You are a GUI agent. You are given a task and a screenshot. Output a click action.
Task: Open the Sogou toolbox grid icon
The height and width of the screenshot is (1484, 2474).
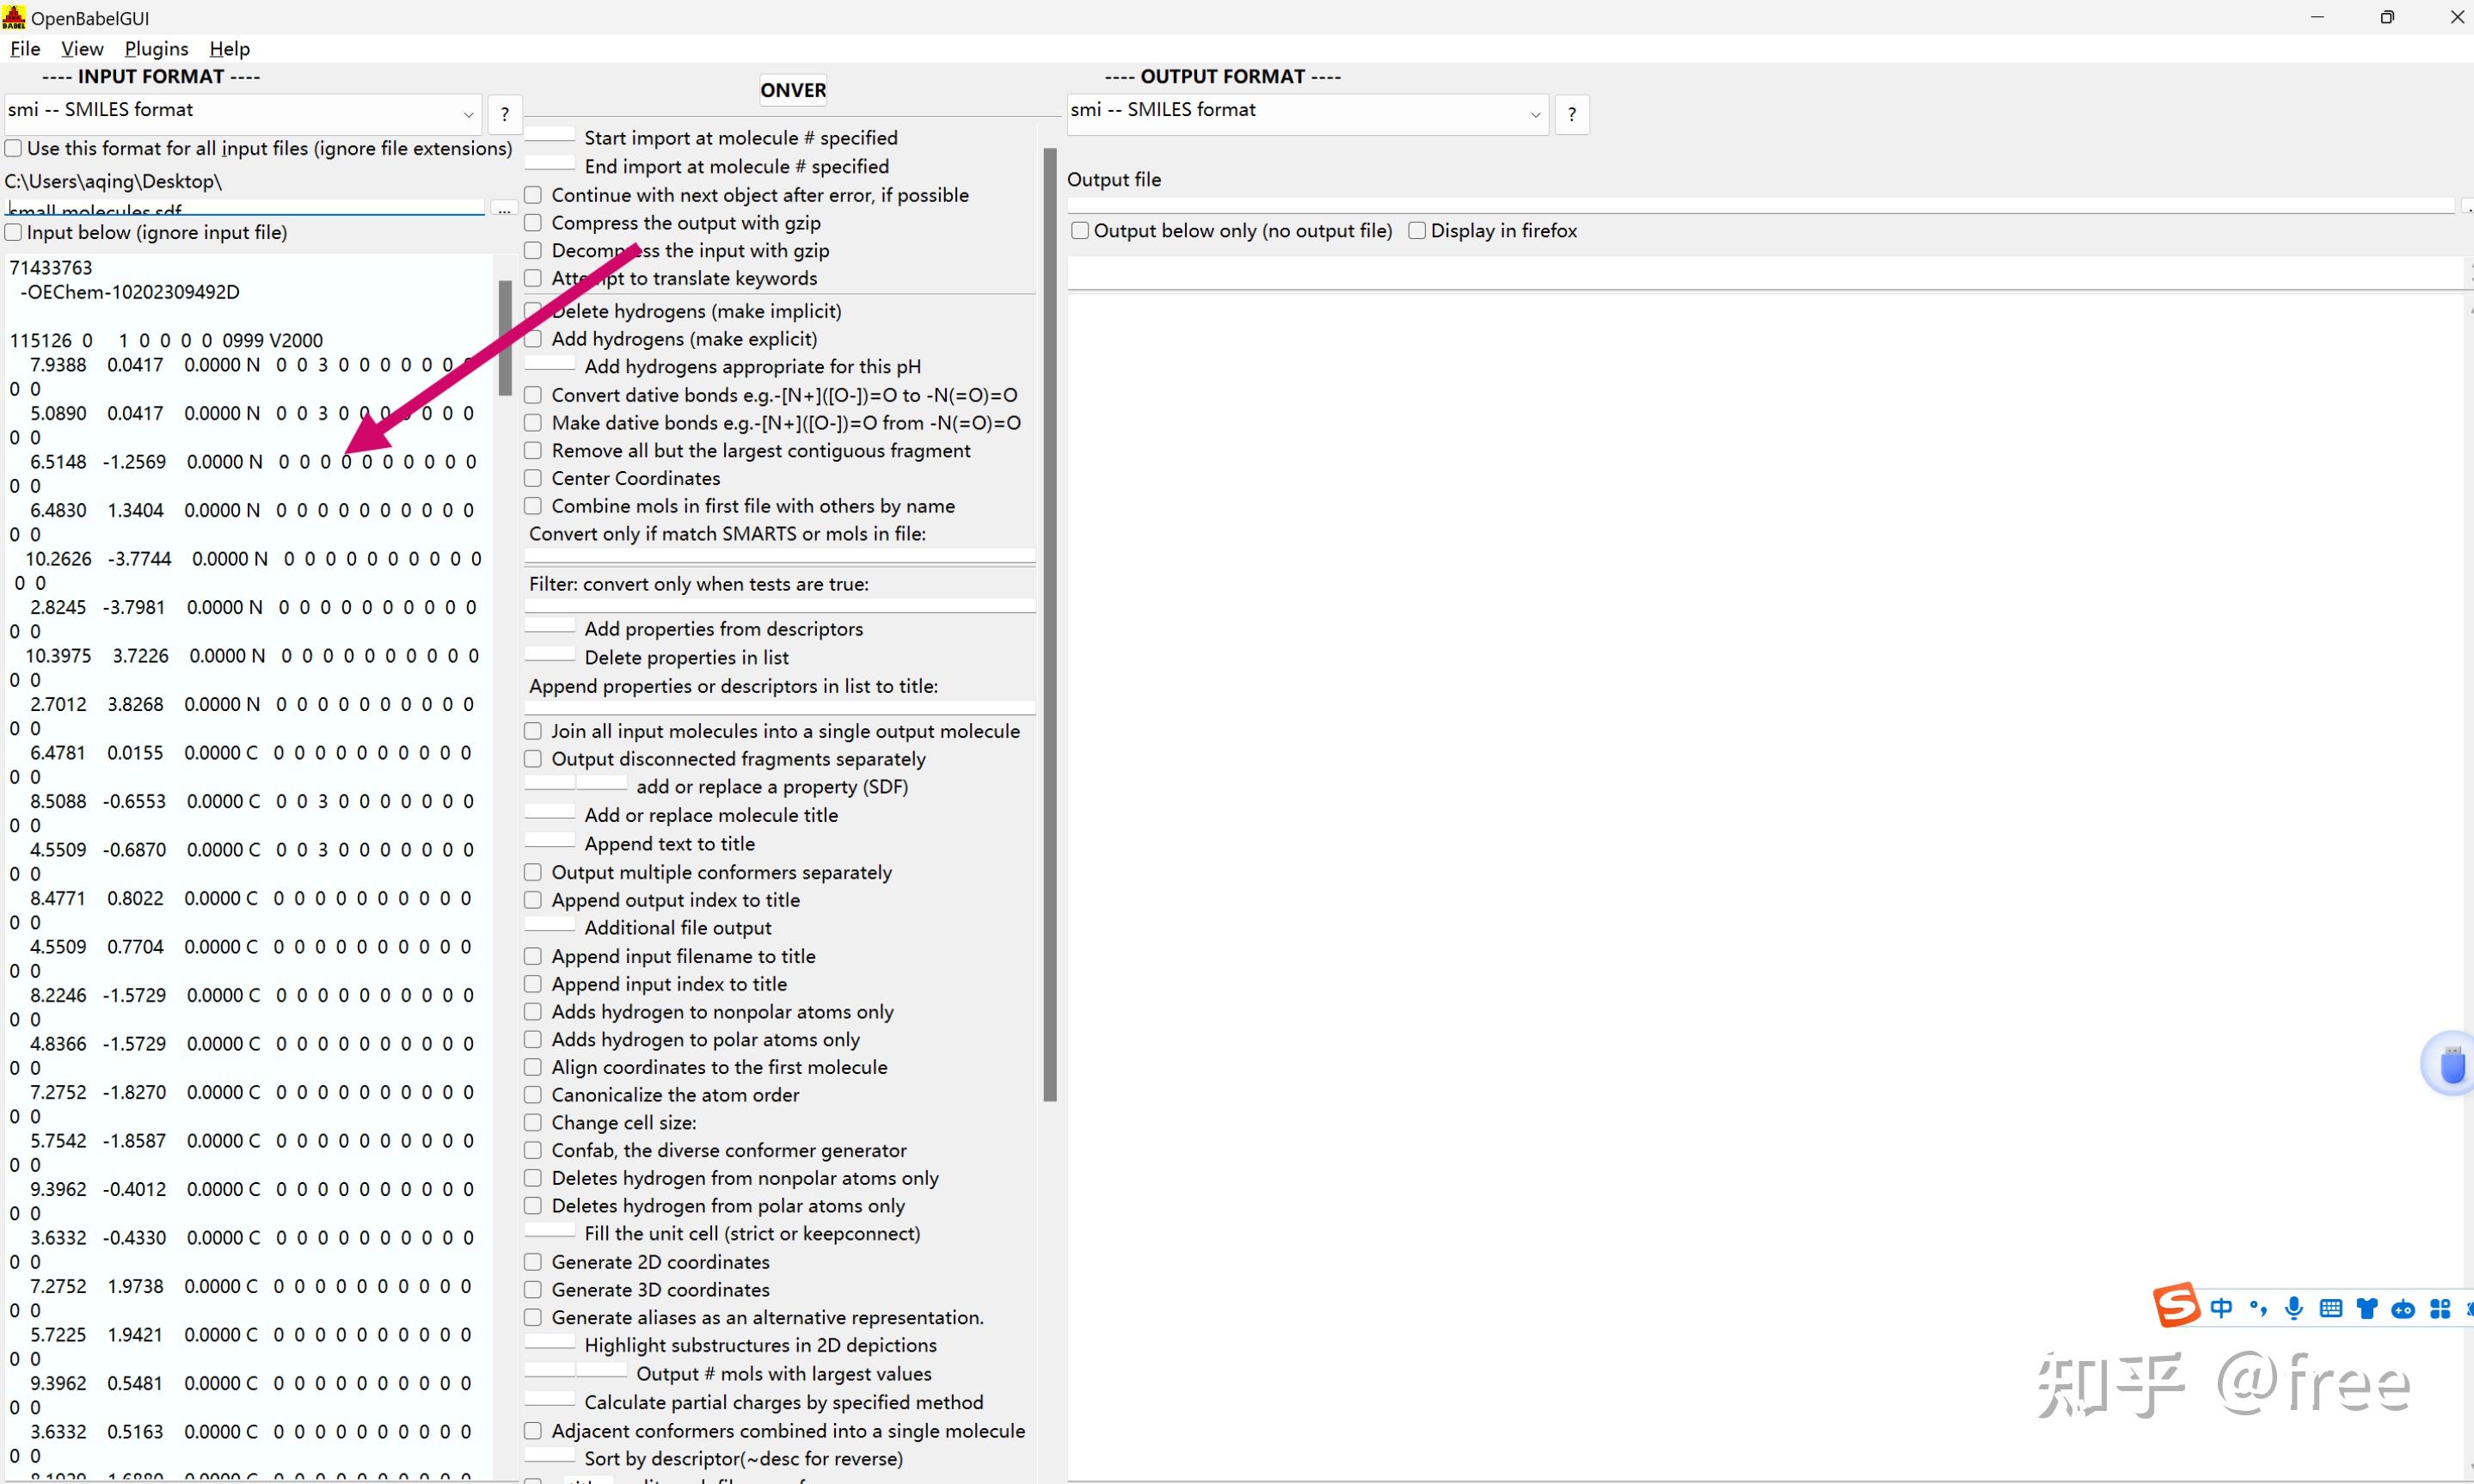click(2440, 1308)
